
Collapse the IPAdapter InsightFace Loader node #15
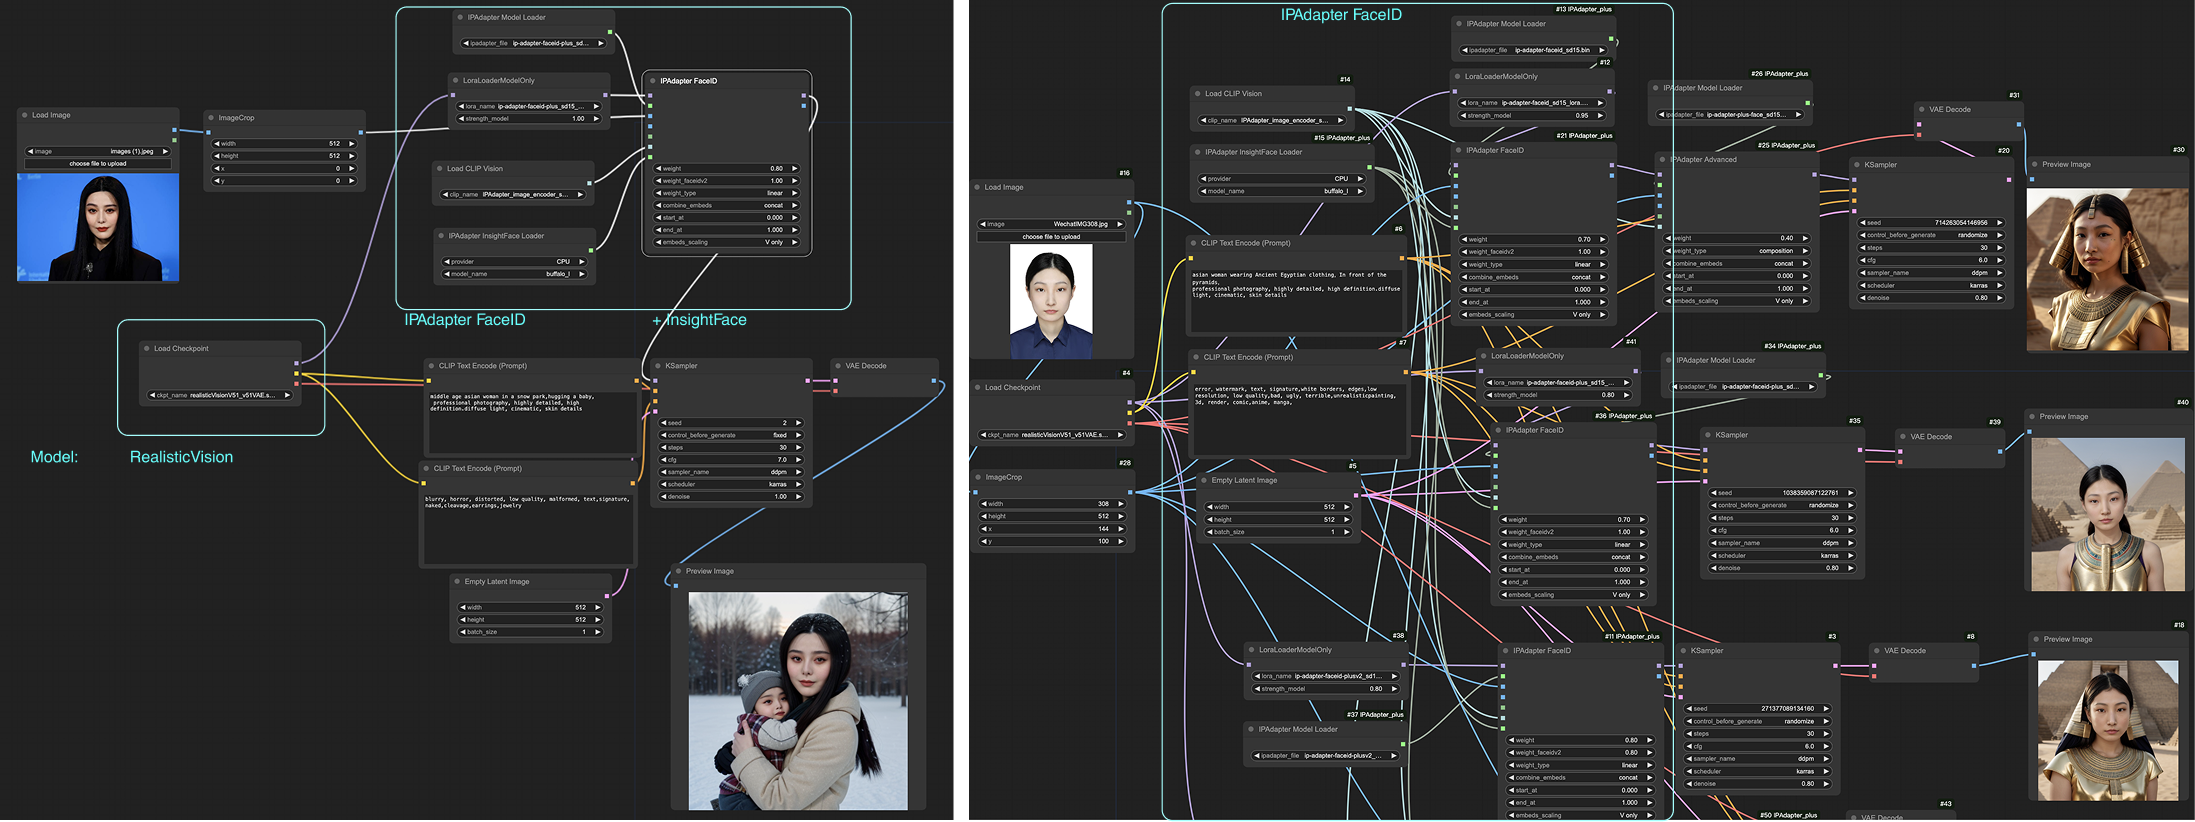click(x=1197, y=152)
